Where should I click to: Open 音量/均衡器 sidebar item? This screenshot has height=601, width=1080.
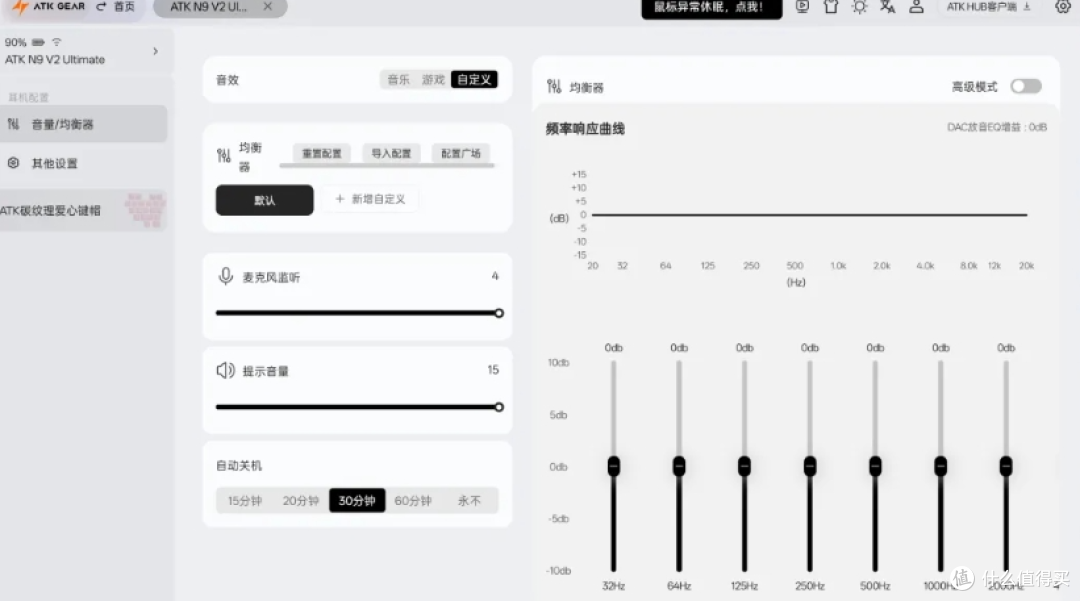[x=83, y=124]
